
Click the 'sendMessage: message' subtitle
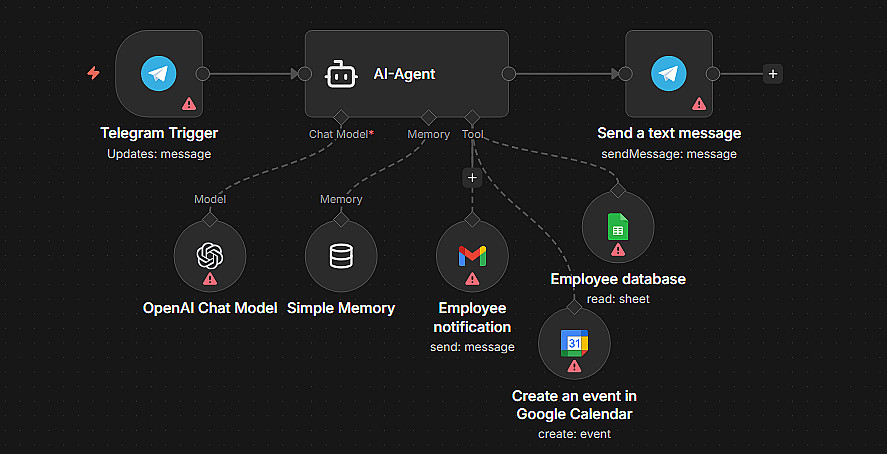669,154
